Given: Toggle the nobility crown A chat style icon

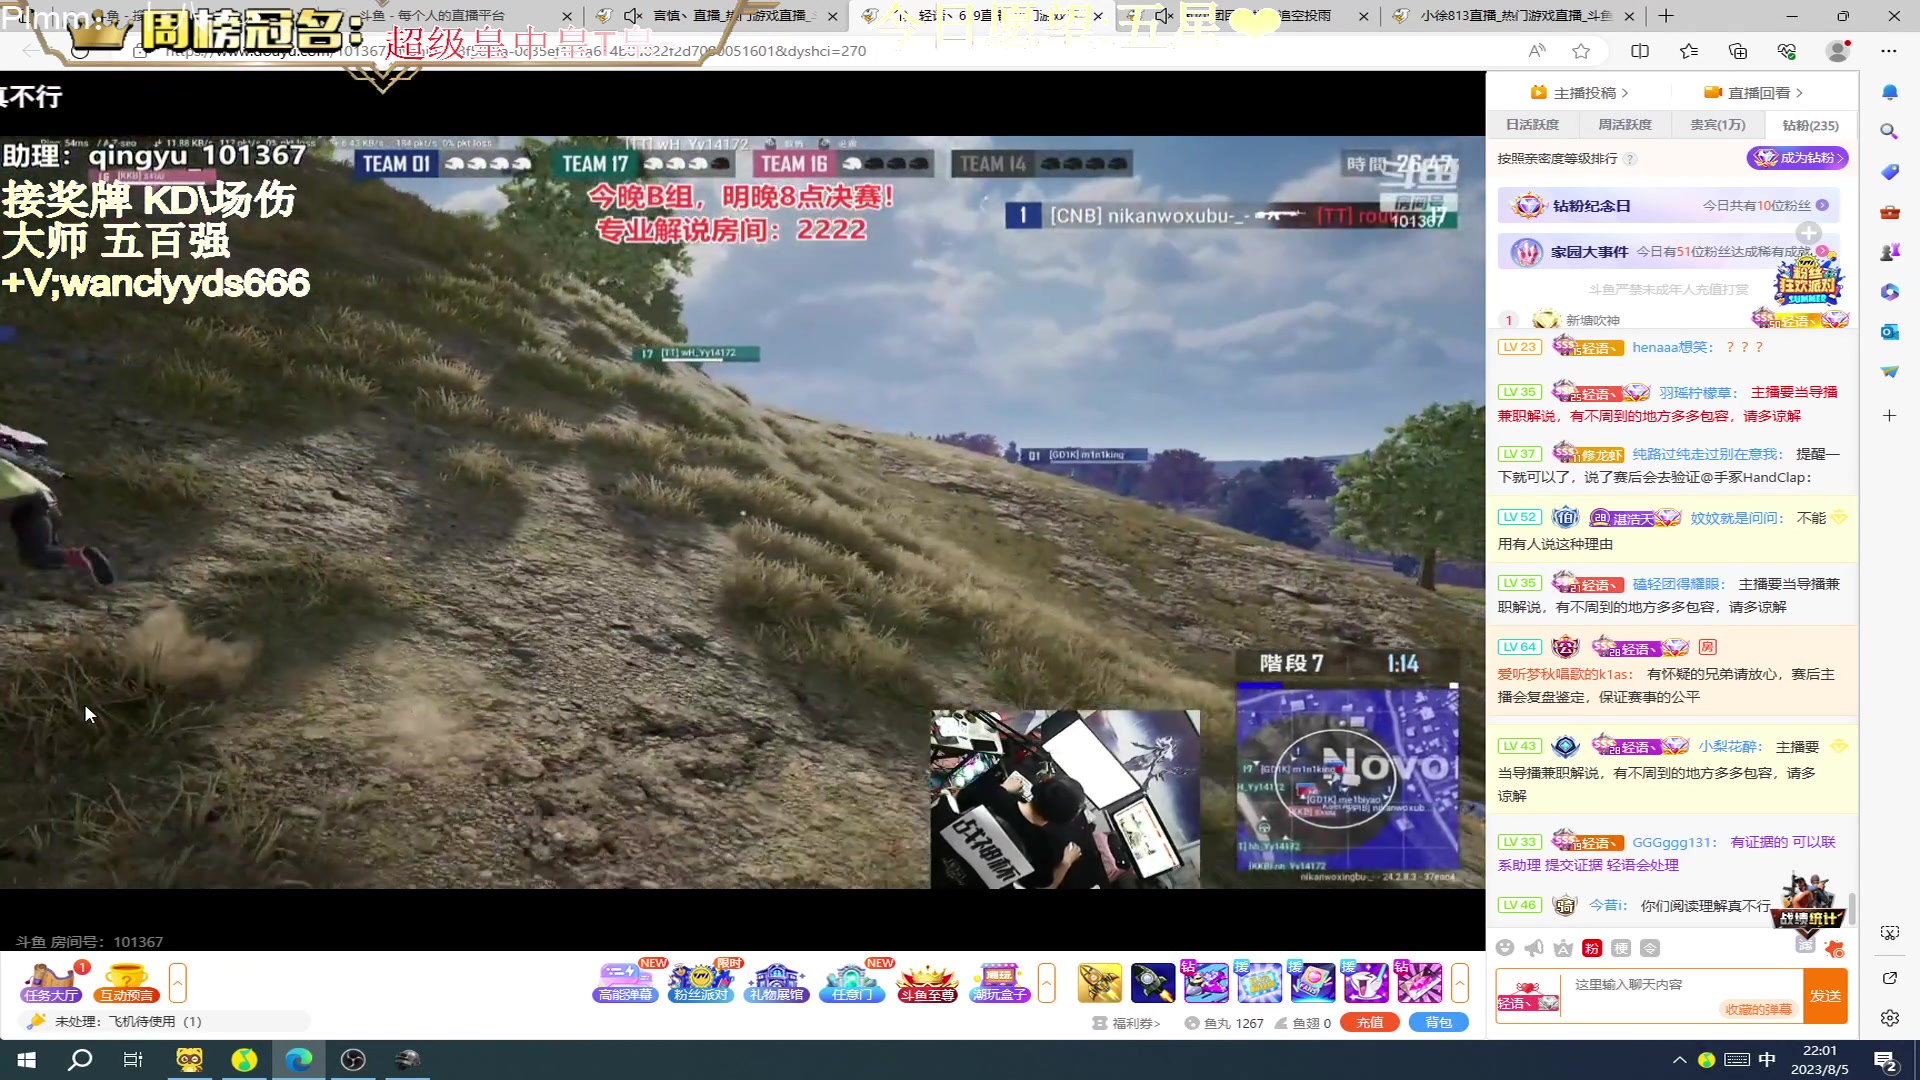Looking at the screenshot, I should pos(1563,948).
